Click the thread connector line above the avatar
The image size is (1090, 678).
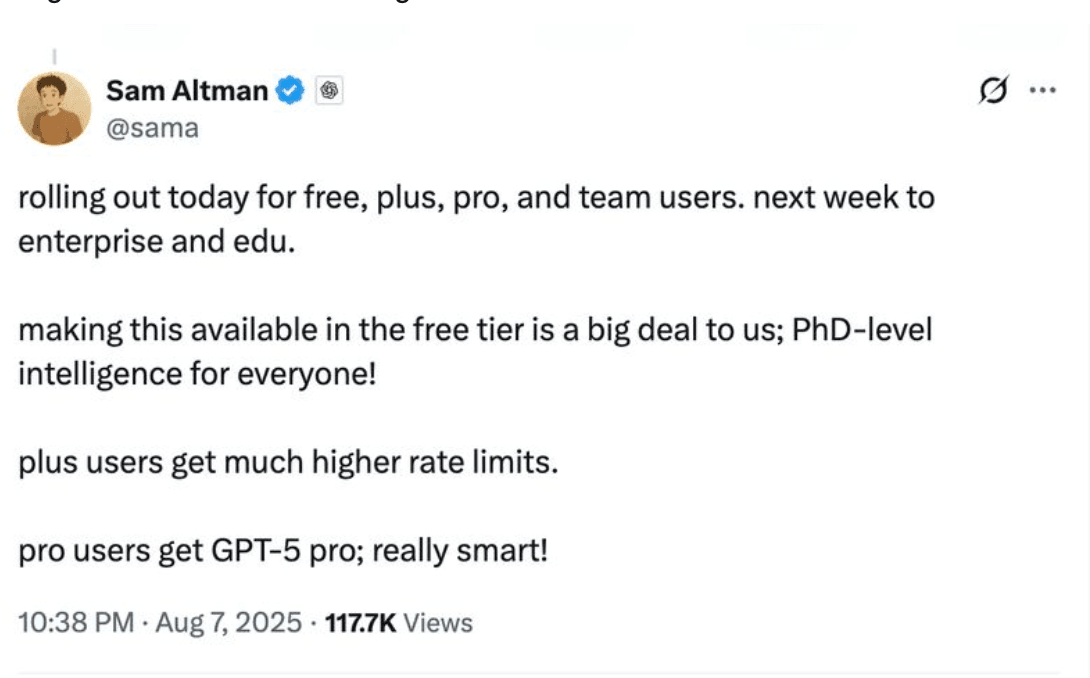tap(54, 57)
